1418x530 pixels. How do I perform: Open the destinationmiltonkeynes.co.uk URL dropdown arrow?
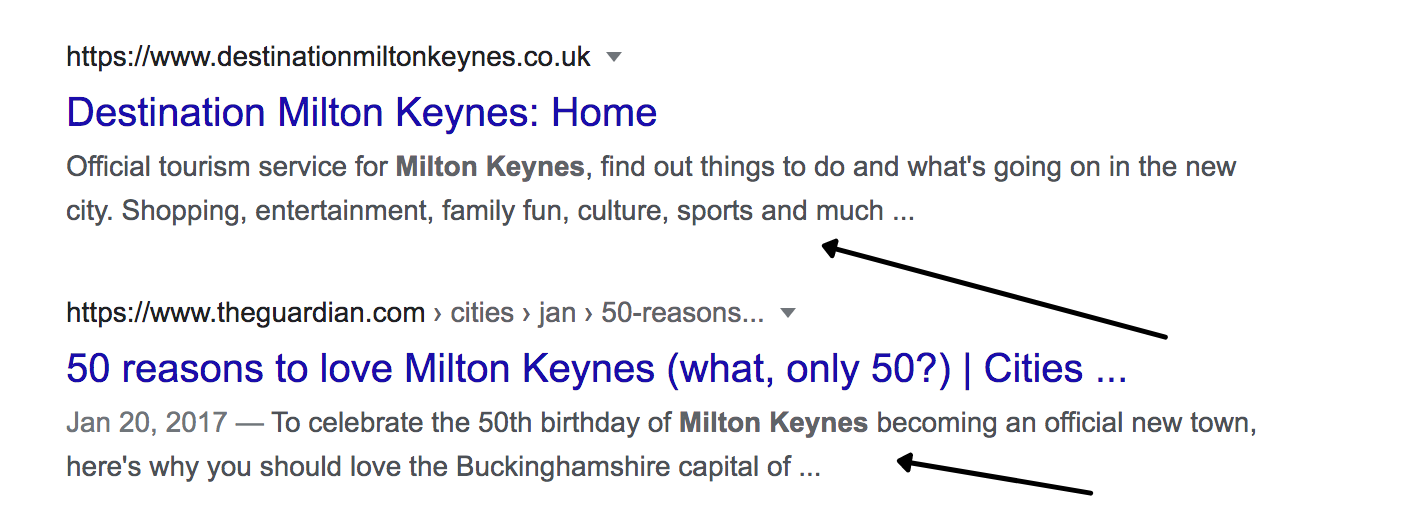pyautogui.click(x=614, y=57)
